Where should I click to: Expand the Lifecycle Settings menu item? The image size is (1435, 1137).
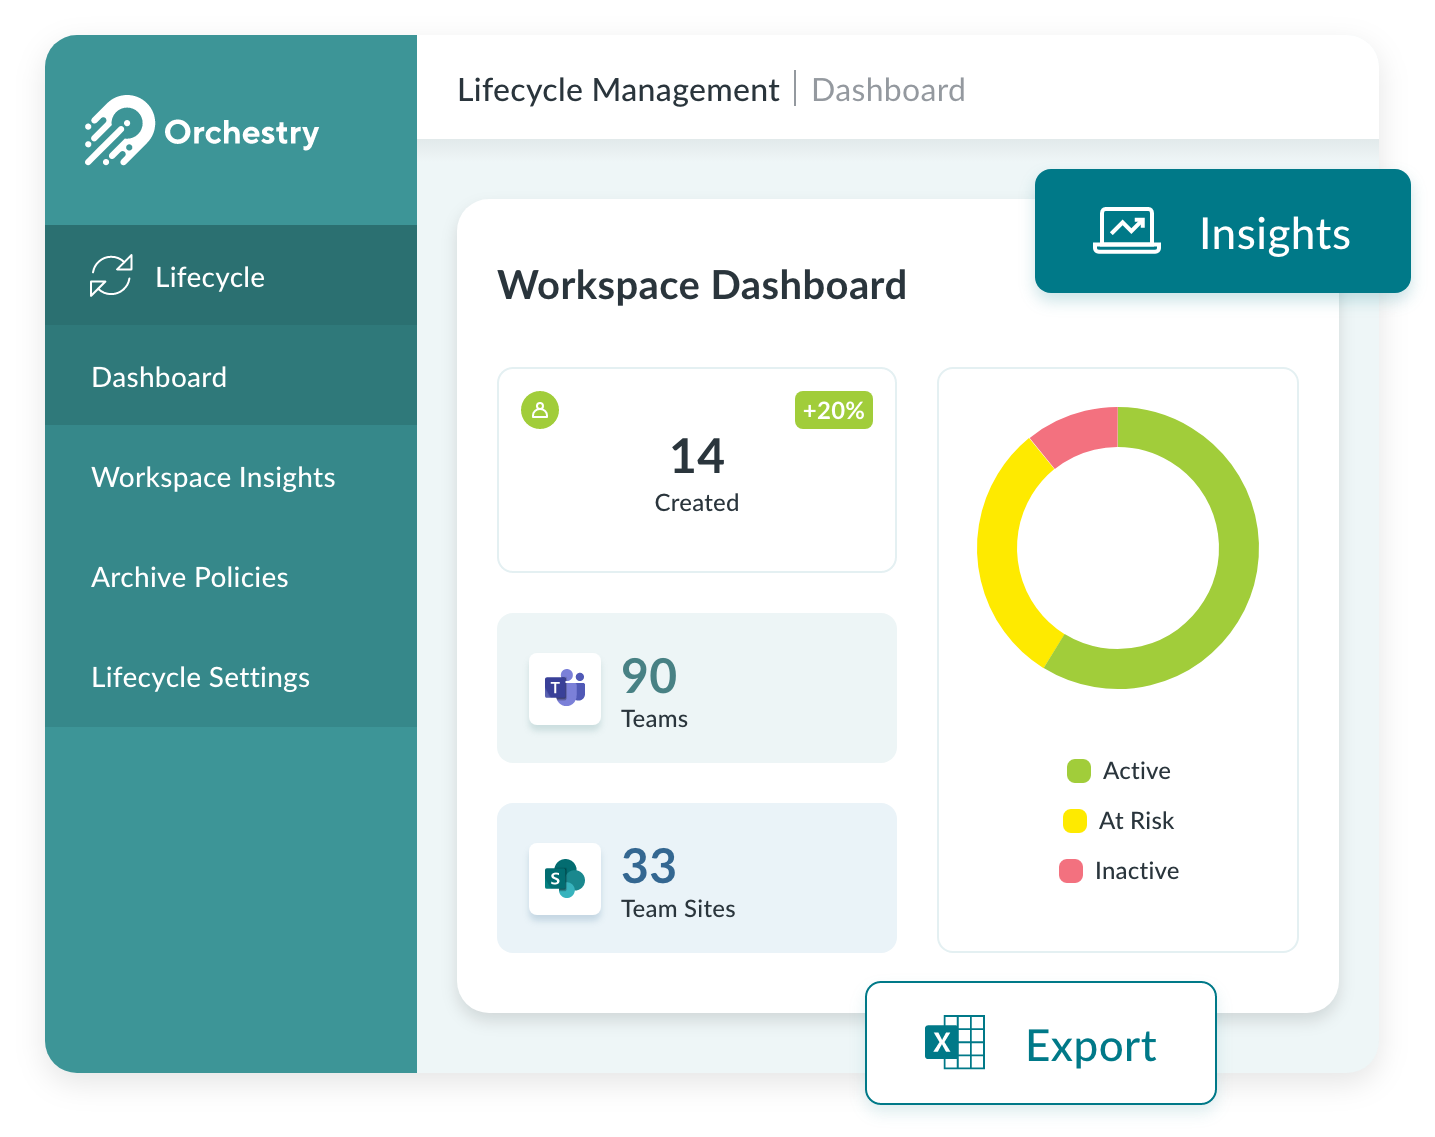[200, 677]
